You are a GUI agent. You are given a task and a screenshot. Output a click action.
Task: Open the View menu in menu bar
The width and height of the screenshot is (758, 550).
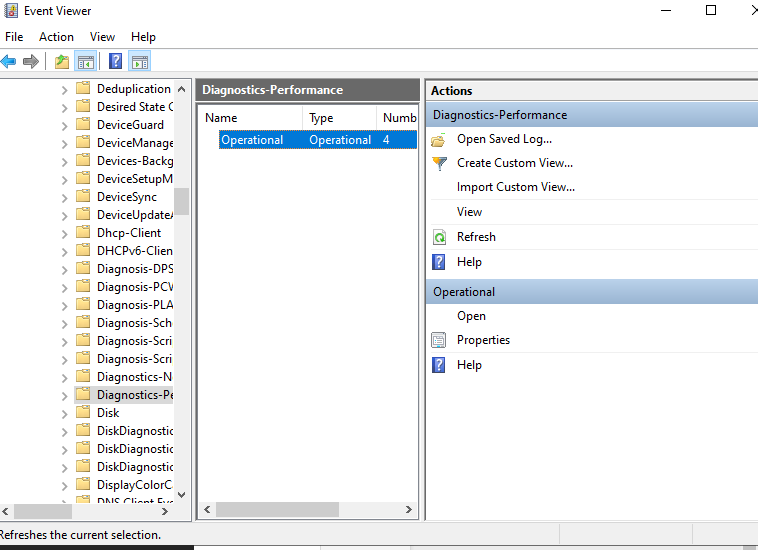point(102,37)
